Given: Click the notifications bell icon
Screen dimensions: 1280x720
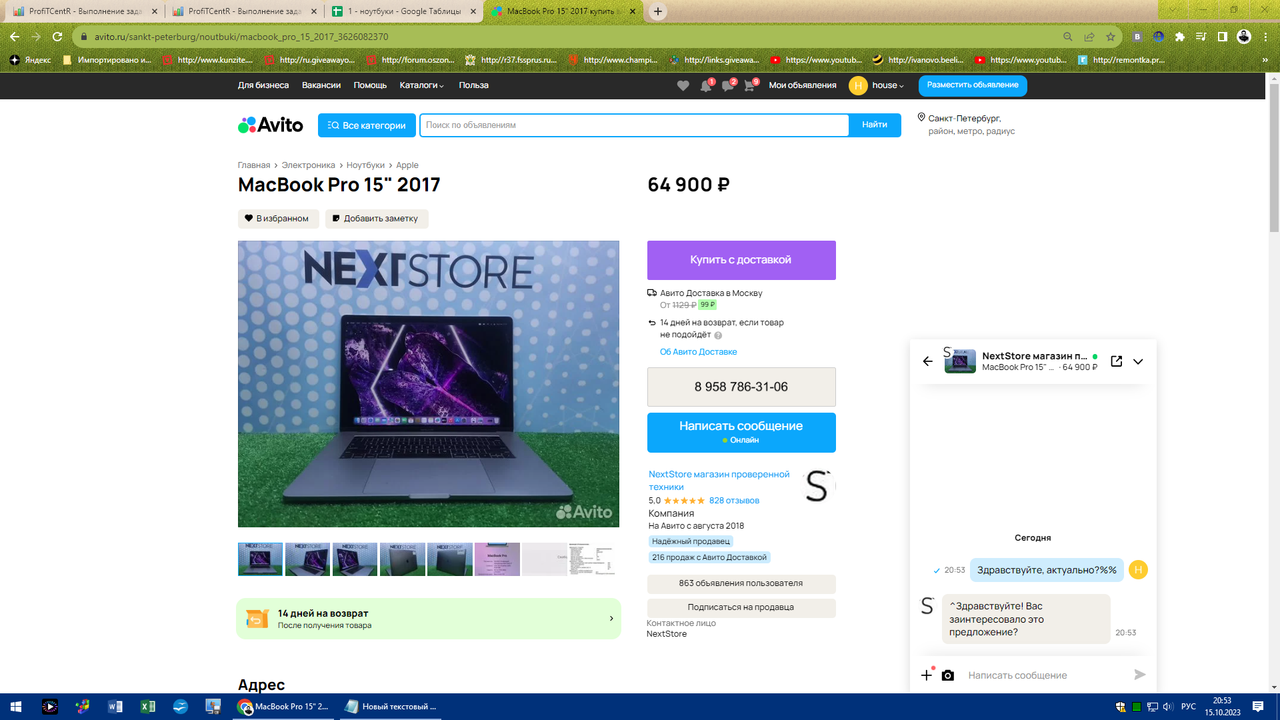Looking at the screenshot, I should 705,86.
